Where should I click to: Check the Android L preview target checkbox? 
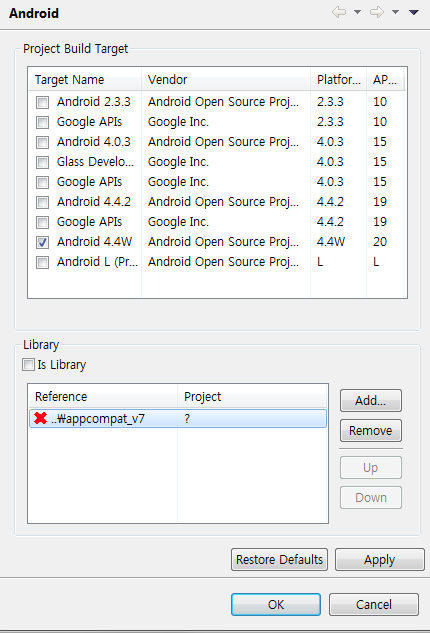(42, 262)
